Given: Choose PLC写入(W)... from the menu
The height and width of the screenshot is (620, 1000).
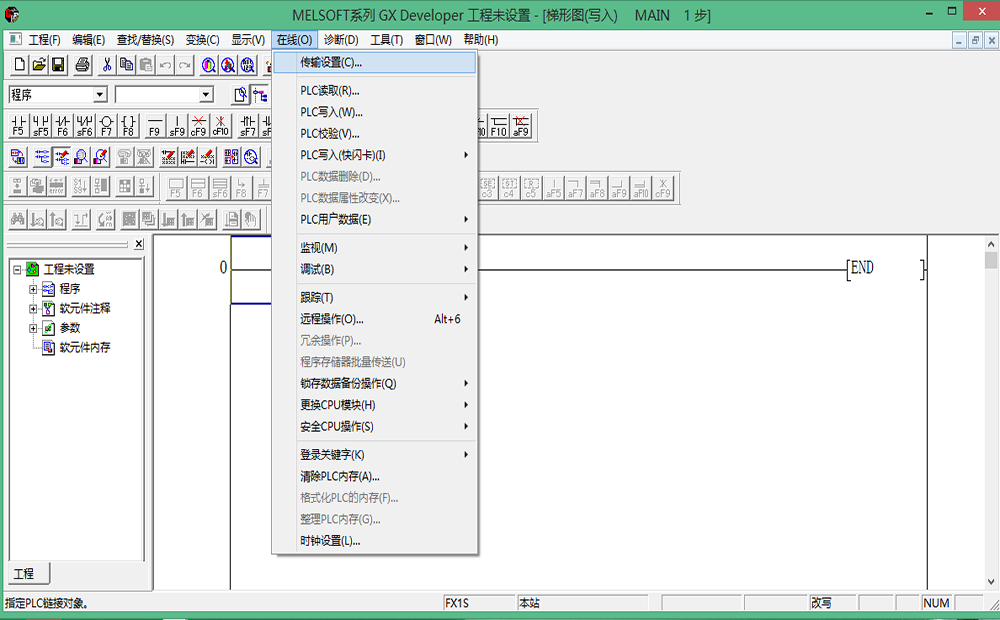Looking at the screenshot, I should (331, 112).
